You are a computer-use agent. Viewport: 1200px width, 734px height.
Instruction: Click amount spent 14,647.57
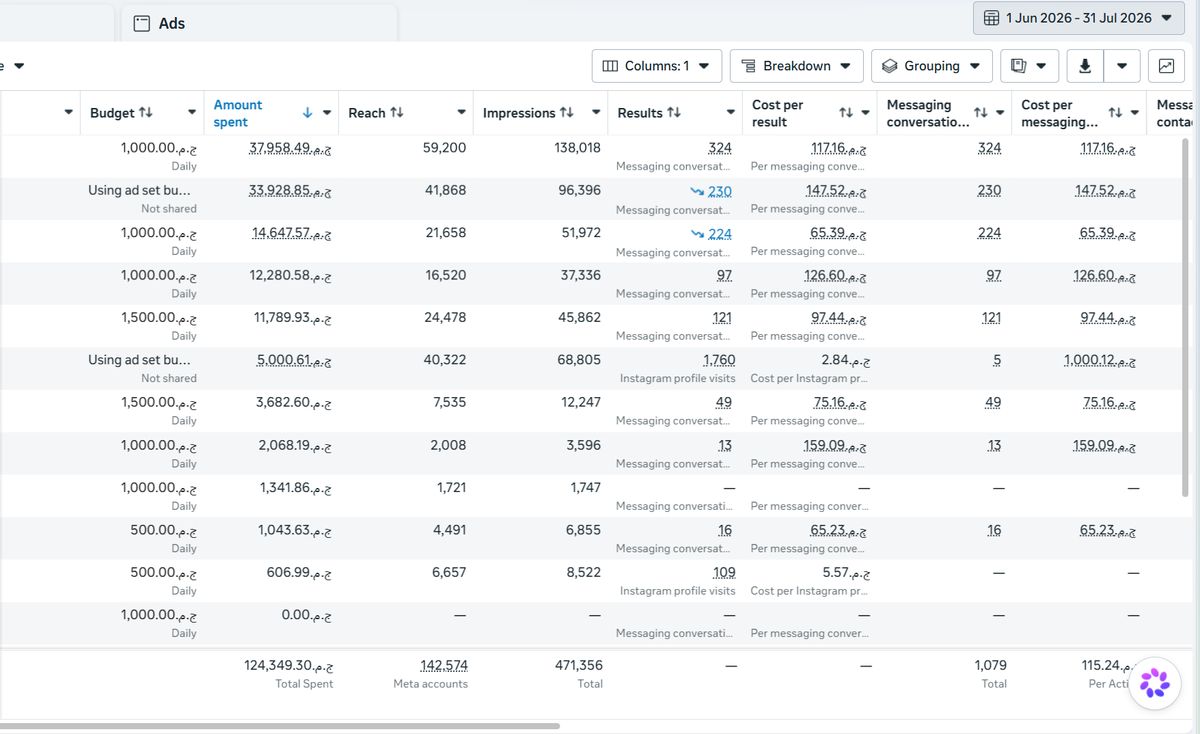pos(292,233)
